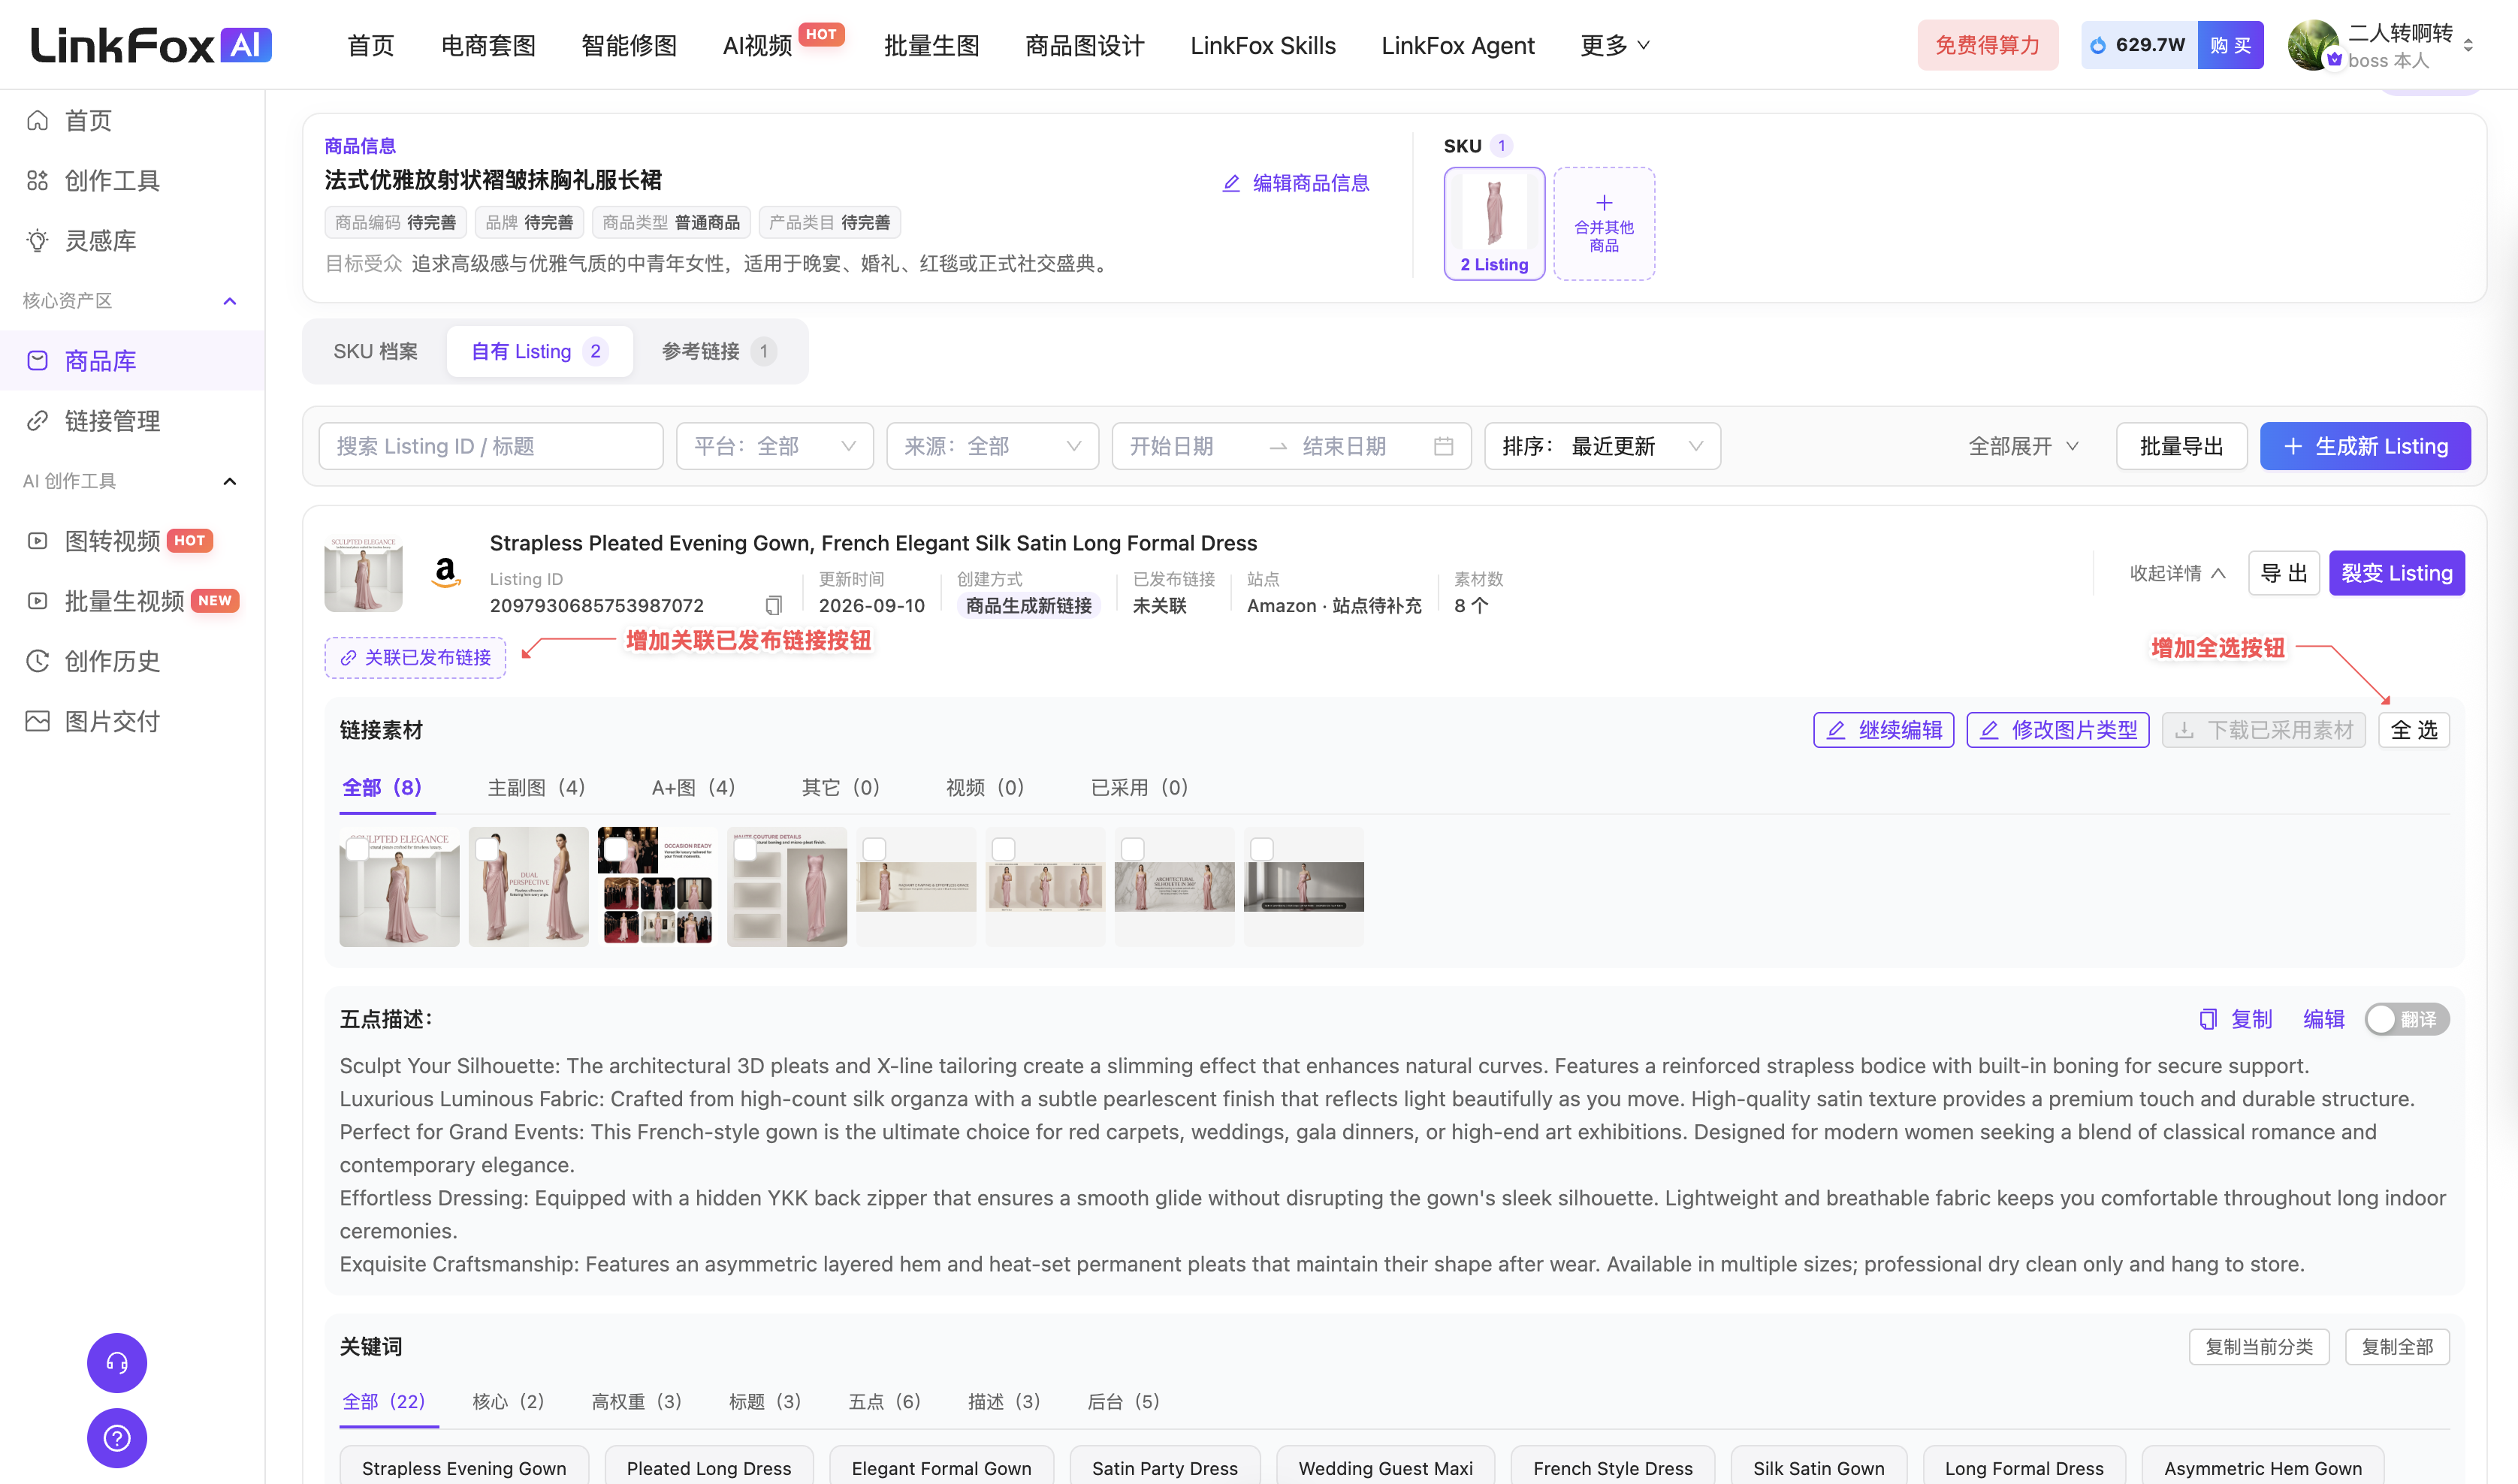Viewport: 2518px width, 1484px height.
Task: Collapse the 核心资产区 sidebar section
Action: 230,301
